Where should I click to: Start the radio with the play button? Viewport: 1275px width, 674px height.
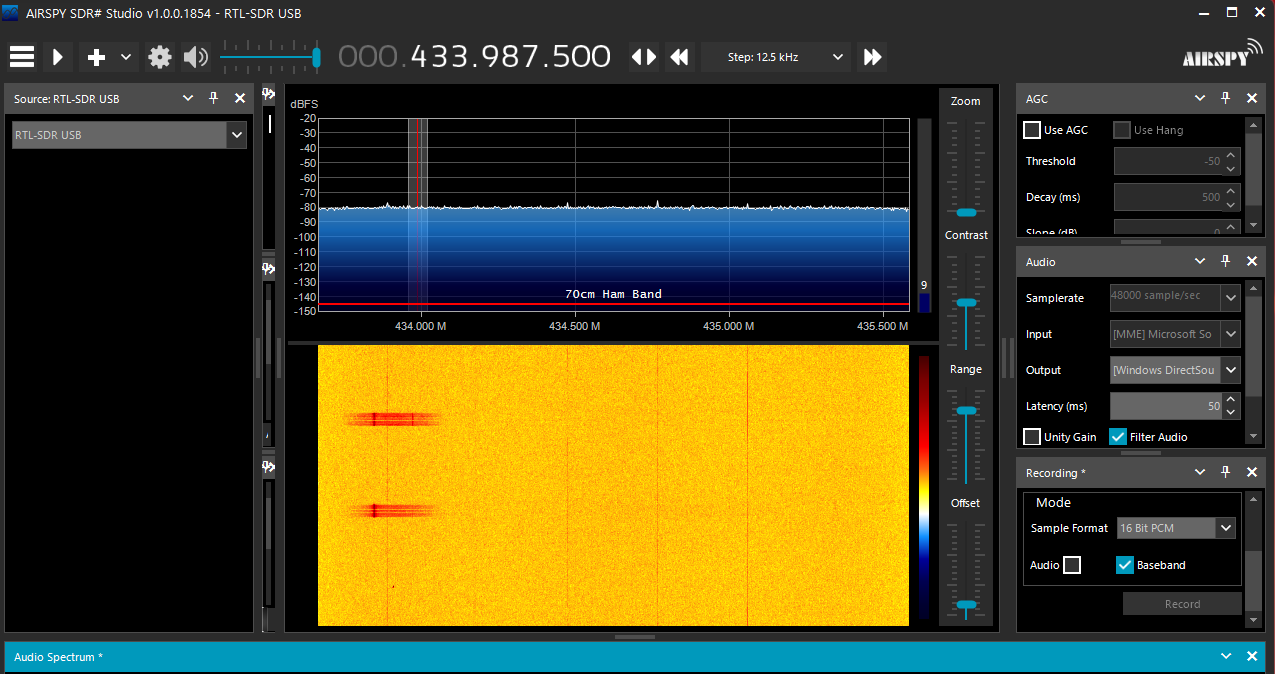click(58, 57)
